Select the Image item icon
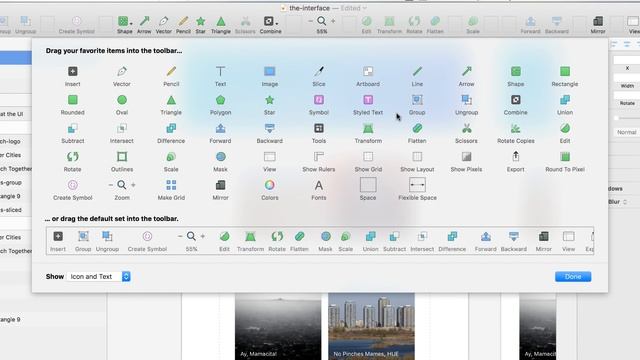The image size is (640, 360). (269, 71)
